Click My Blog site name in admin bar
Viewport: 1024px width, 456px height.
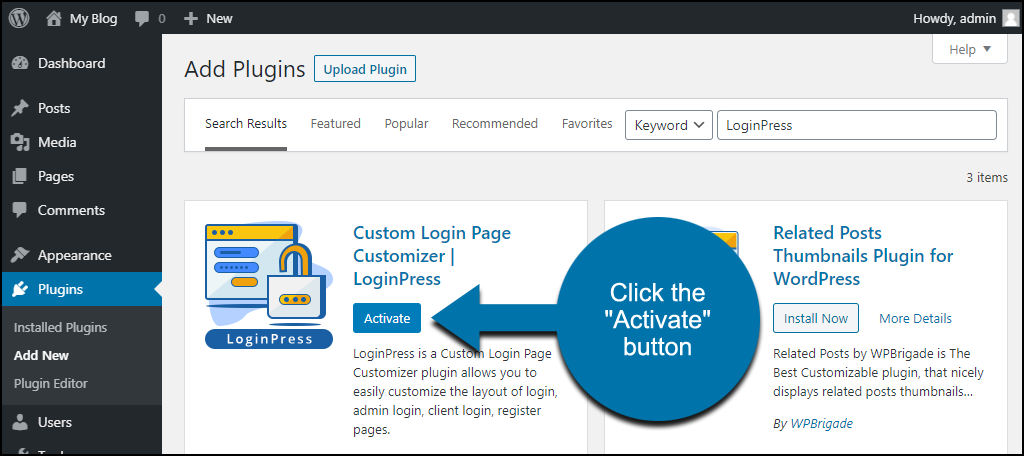[x=93, y=19]
